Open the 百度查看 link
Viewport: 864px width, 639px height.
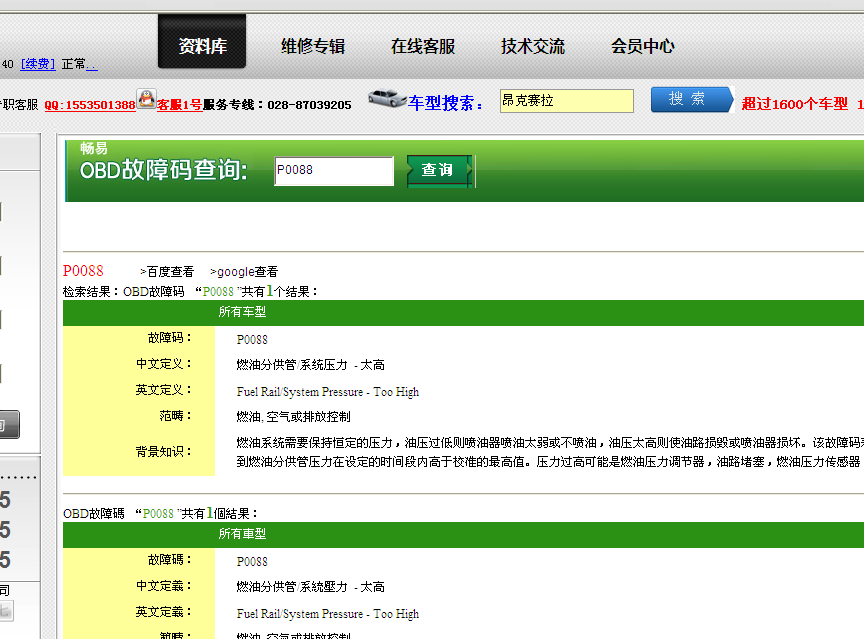[167, 272]
